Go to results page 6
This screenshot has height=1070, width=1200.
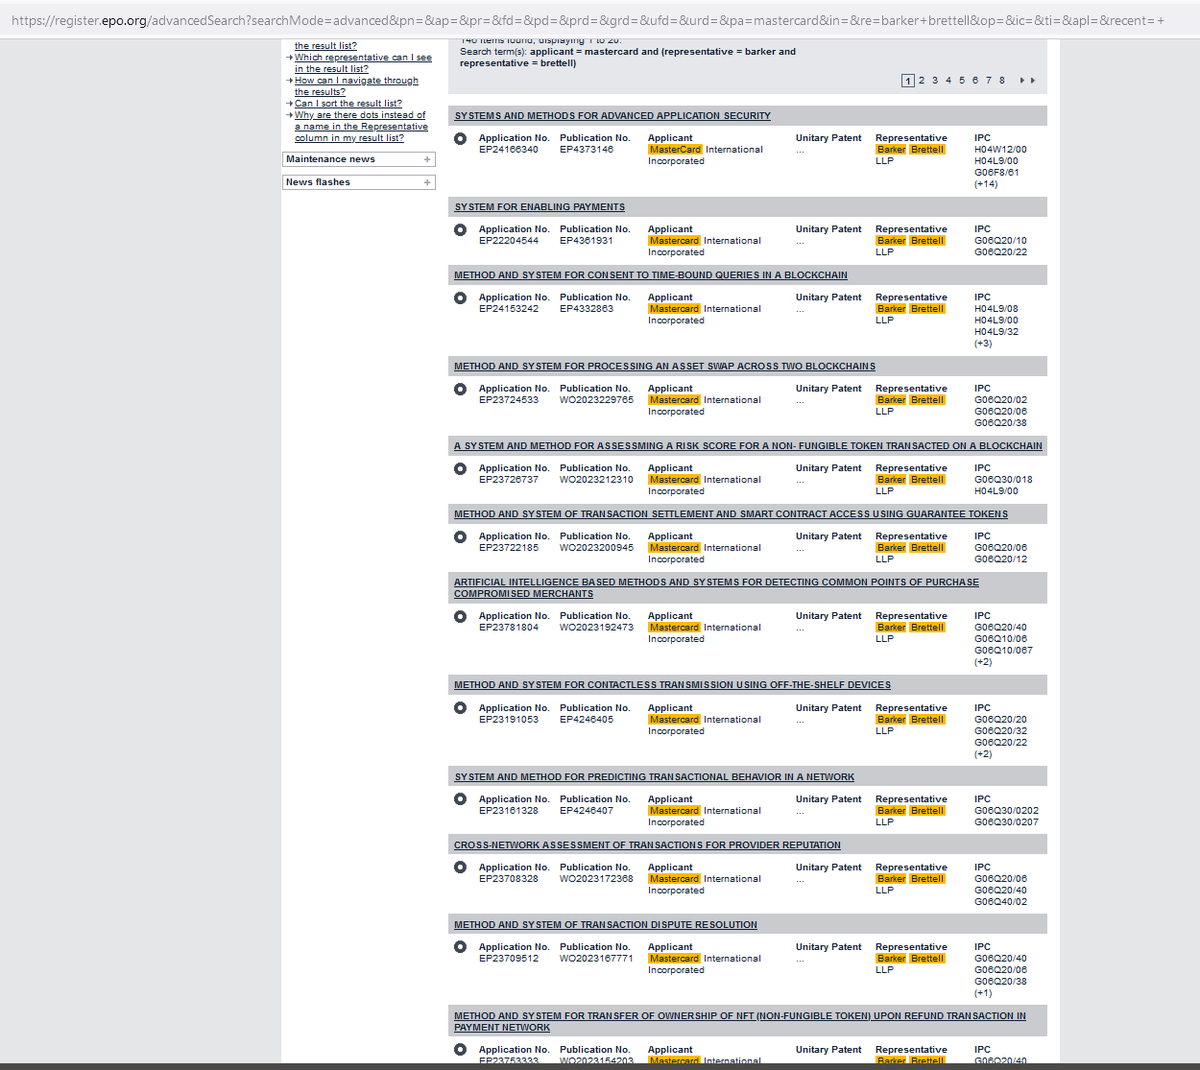click(x=975, y=80)
